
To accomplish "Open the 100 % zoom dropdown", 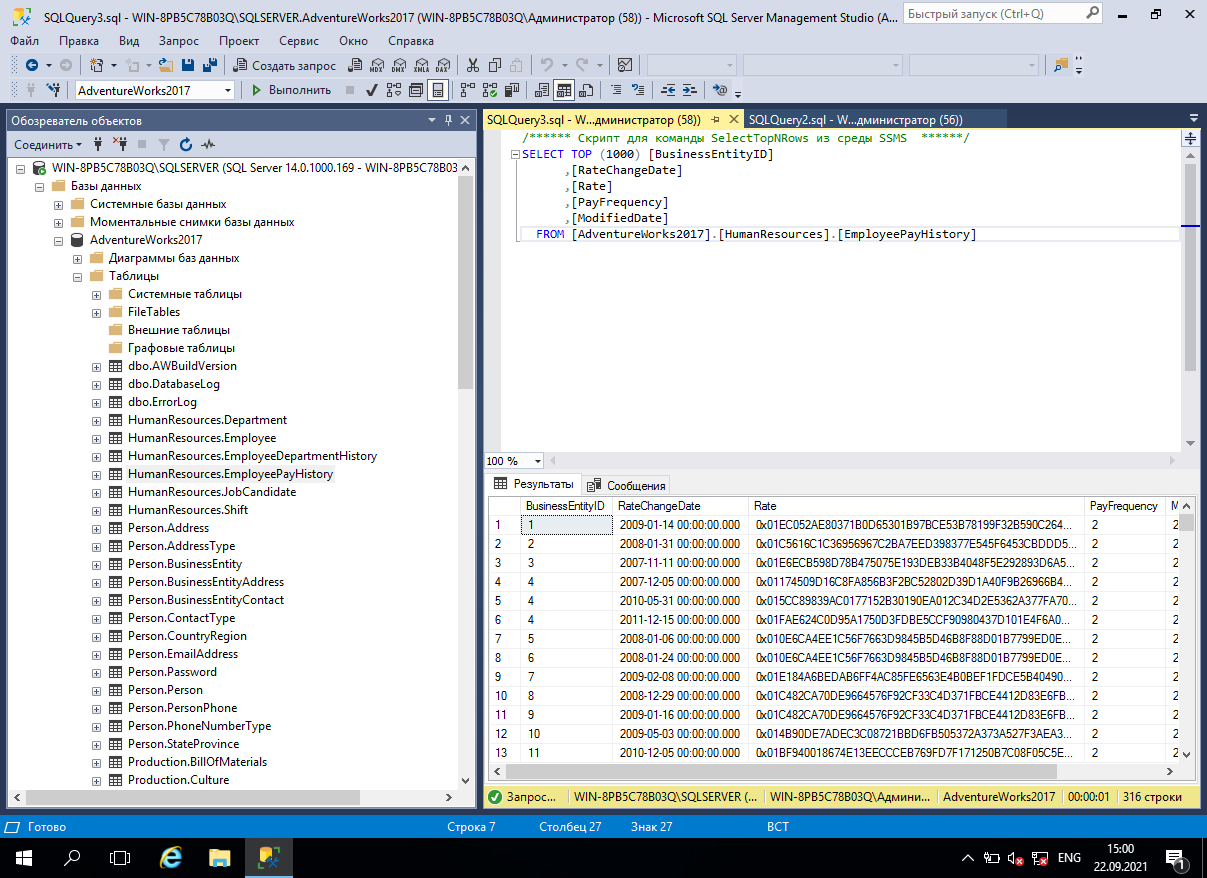I will (538, 461).
